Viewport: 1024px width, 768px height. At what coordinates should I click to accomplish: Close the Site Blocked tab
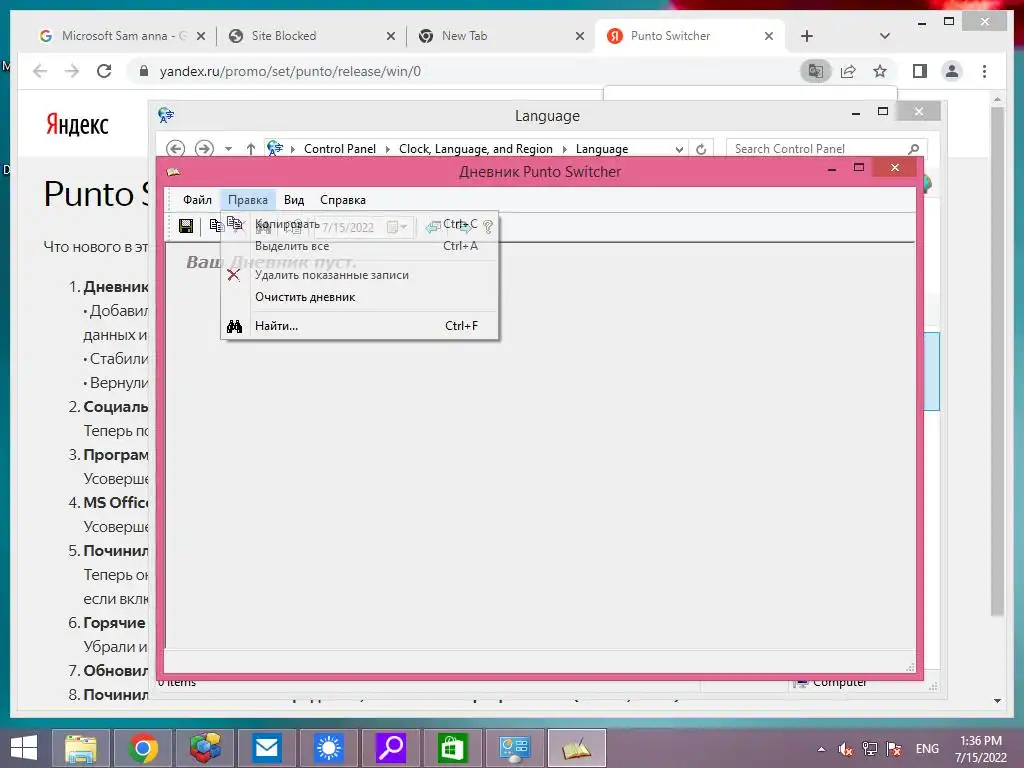391,36
